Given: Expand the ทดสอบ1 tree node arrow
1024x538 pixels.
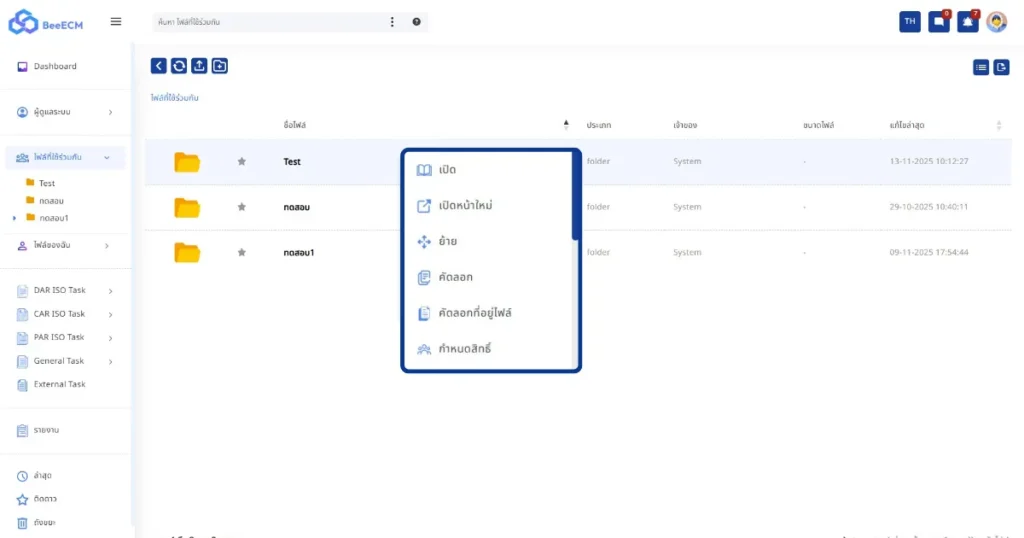Looking at the screenshot, I should [x=14, y=218].
